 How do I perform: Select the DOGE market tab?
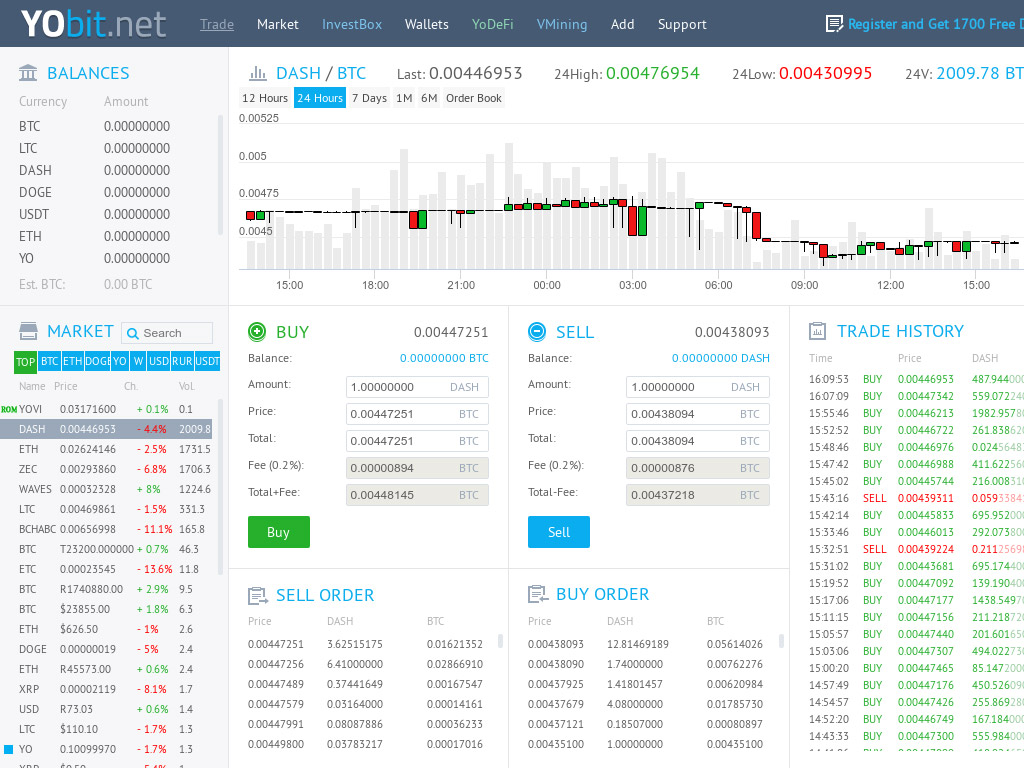point(97,362)
